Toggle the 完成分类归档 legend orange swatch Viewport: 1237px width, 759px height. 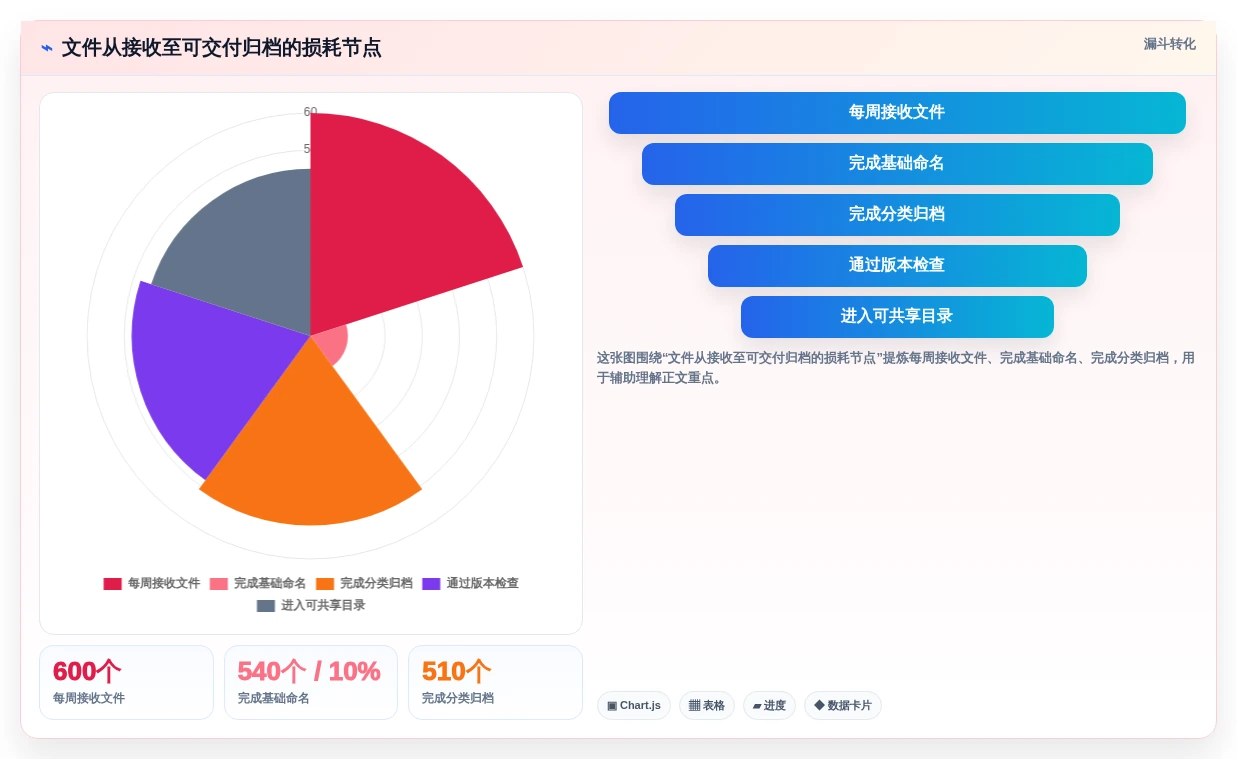(x=325, y=584)
